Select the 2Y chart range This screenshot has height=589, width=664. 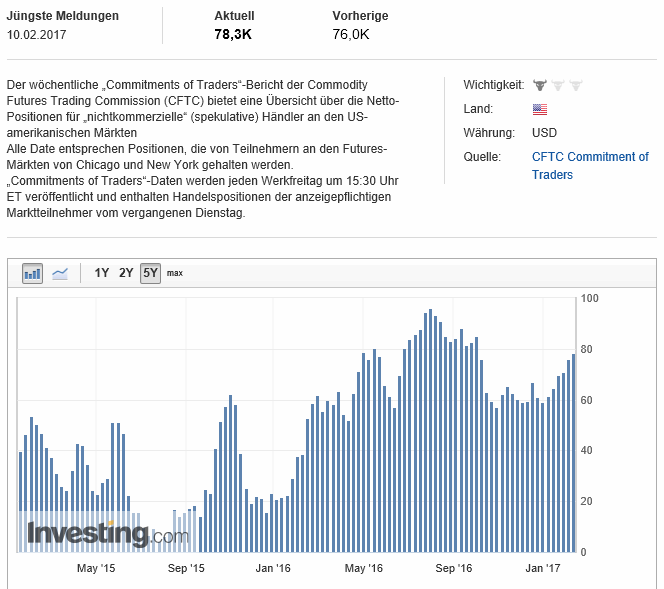click(x=126, y=273)
